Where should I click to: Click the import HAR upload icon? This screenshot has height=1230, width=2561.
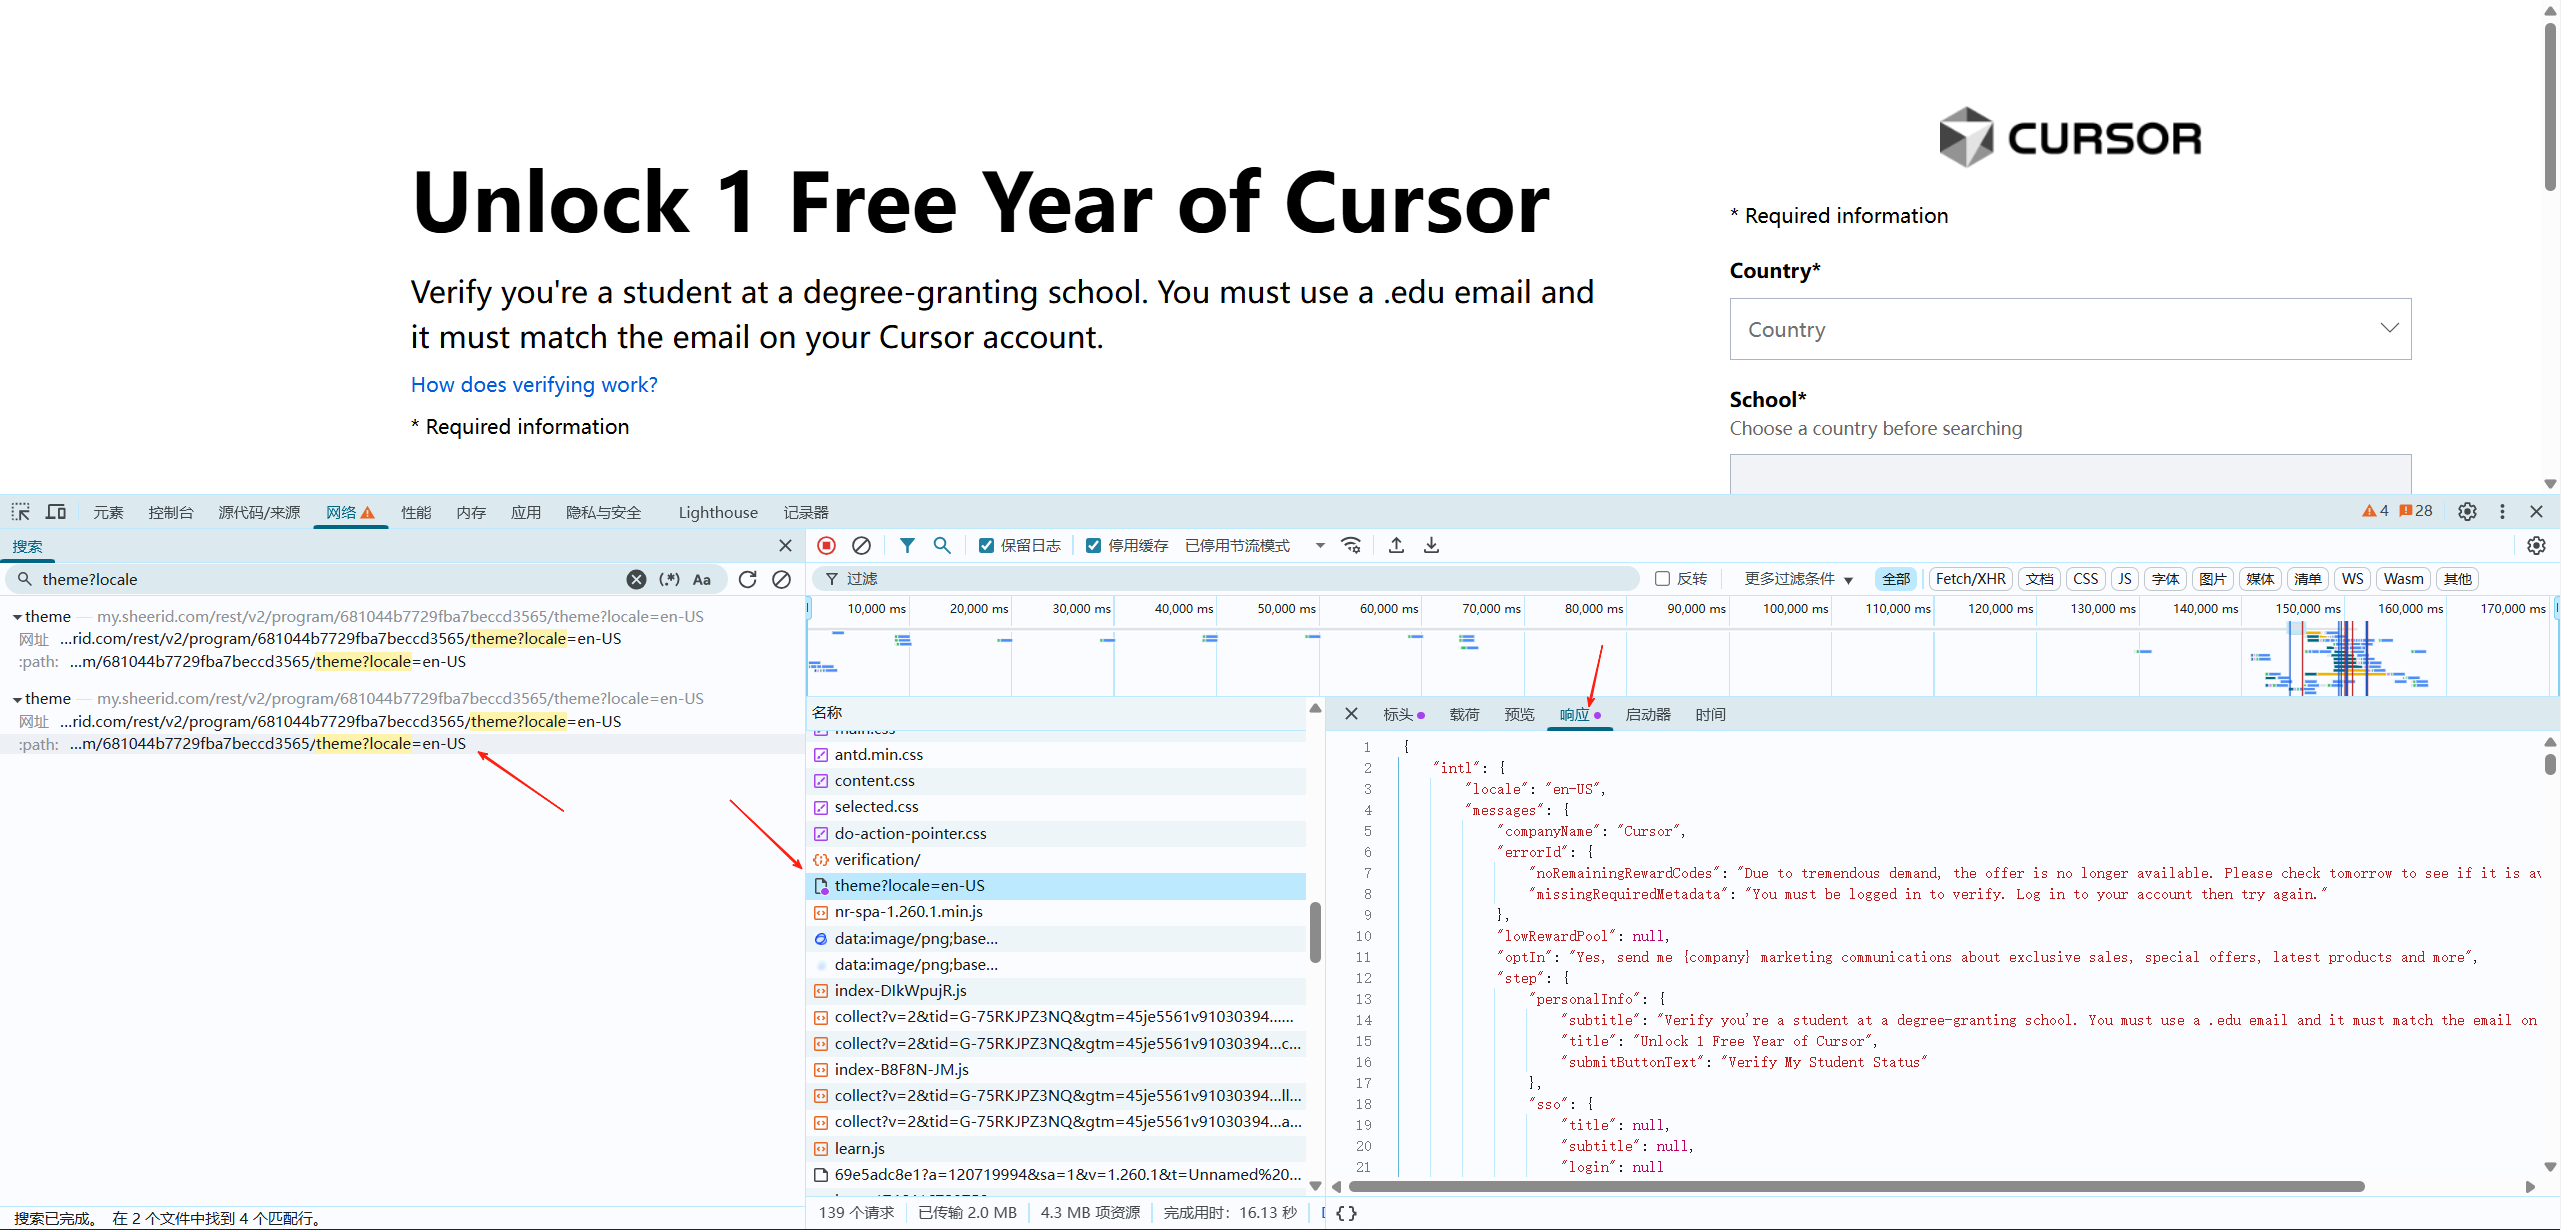(x=1396, y=545)
